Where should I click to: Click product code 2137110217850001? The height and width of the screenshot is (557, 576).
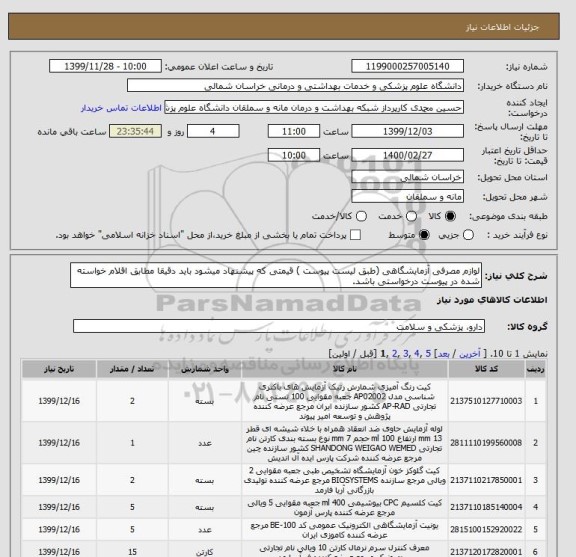[486, 480]
